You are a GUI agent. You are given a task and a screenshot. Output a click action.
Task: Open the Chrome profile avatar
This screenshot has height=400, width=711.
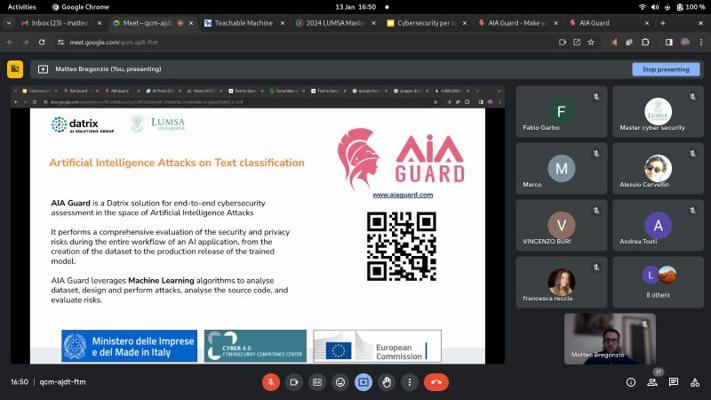point(685,42)
